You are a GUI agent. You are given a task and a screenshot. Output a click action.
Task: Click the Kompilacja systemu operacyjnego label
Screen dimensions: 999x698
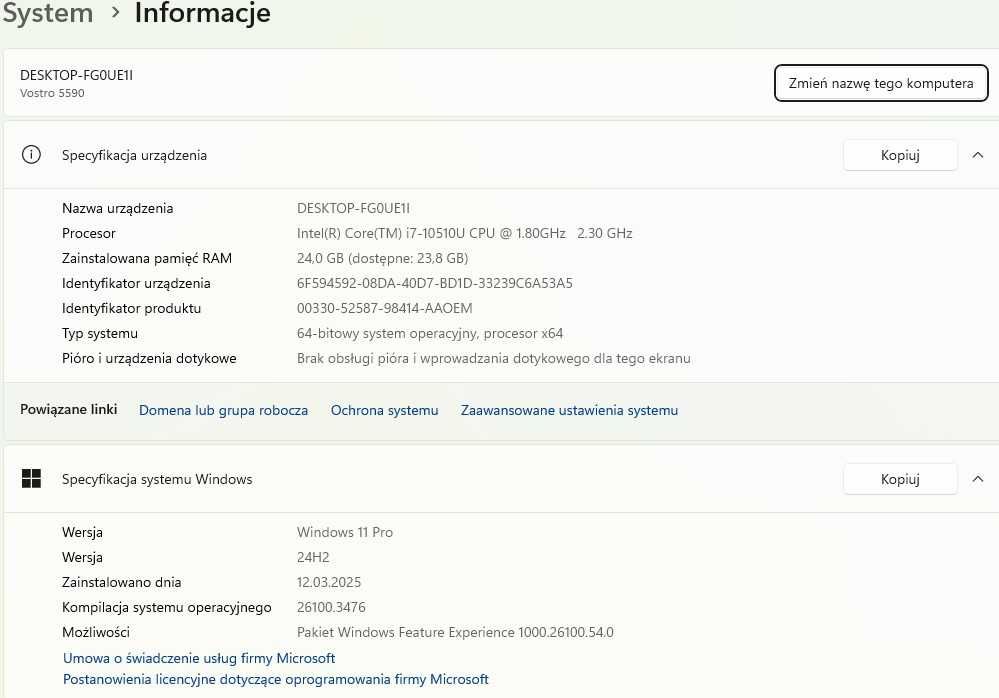[x=166, y=607]
